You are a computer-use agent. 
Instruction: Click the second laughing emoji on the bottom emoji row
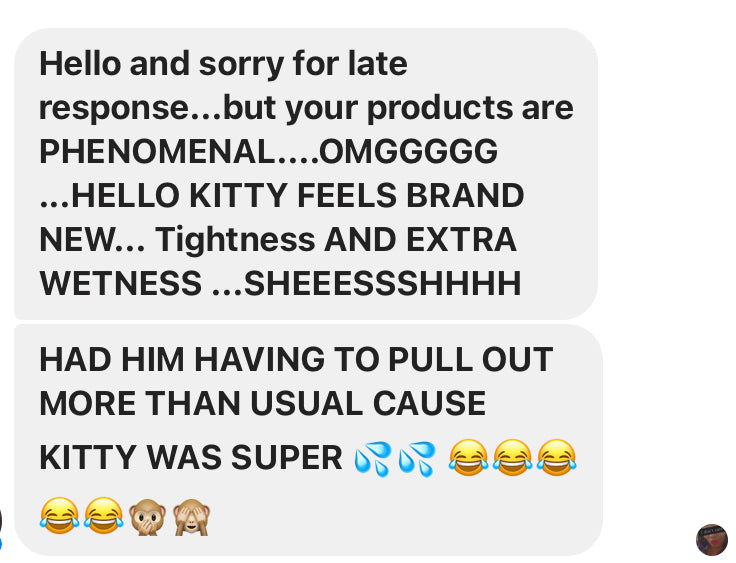[x=103, y=516]
